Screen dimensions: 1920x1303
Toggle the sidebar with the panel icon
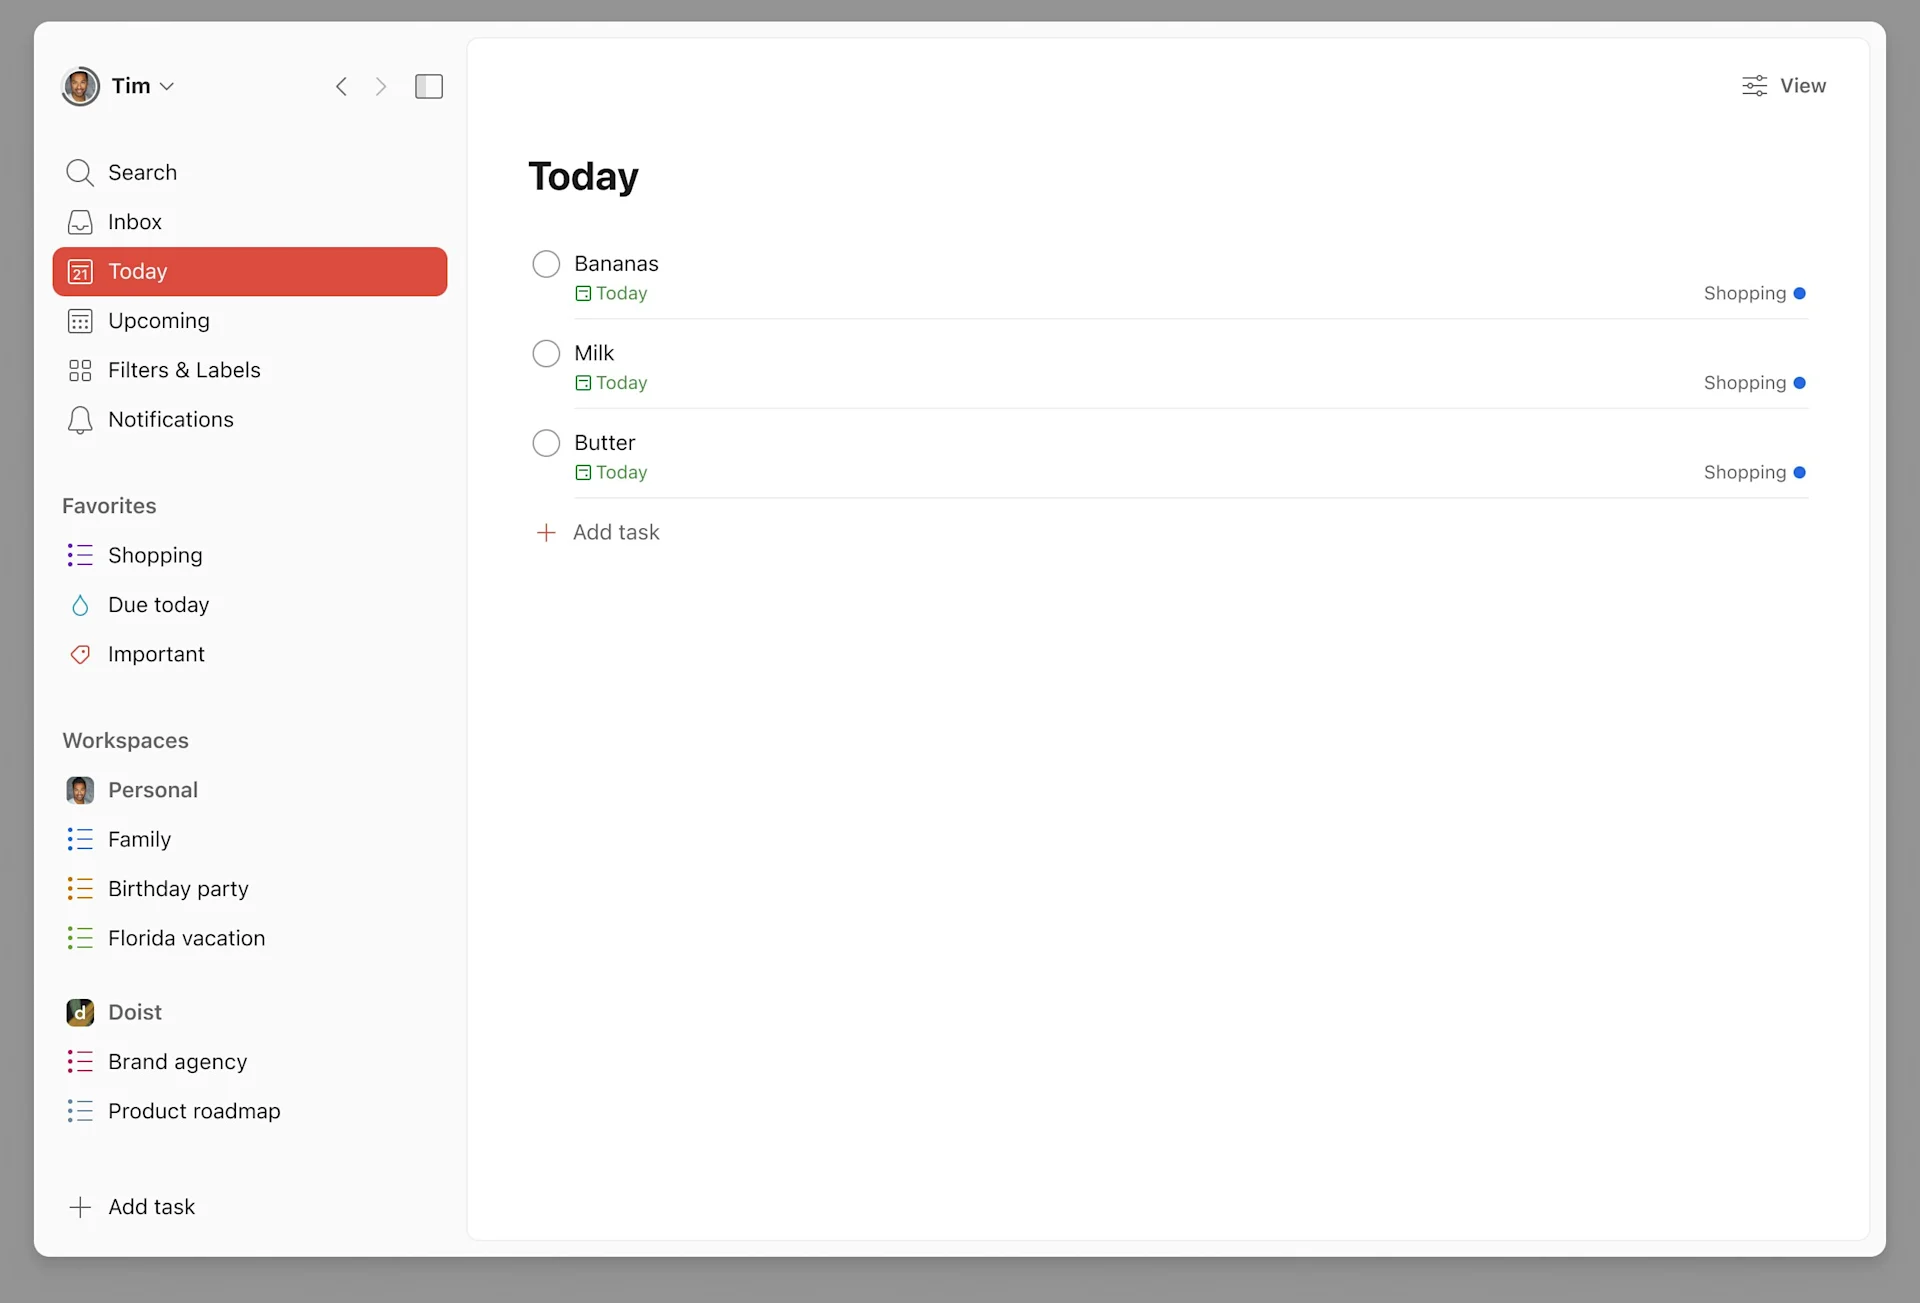point(429,86)
